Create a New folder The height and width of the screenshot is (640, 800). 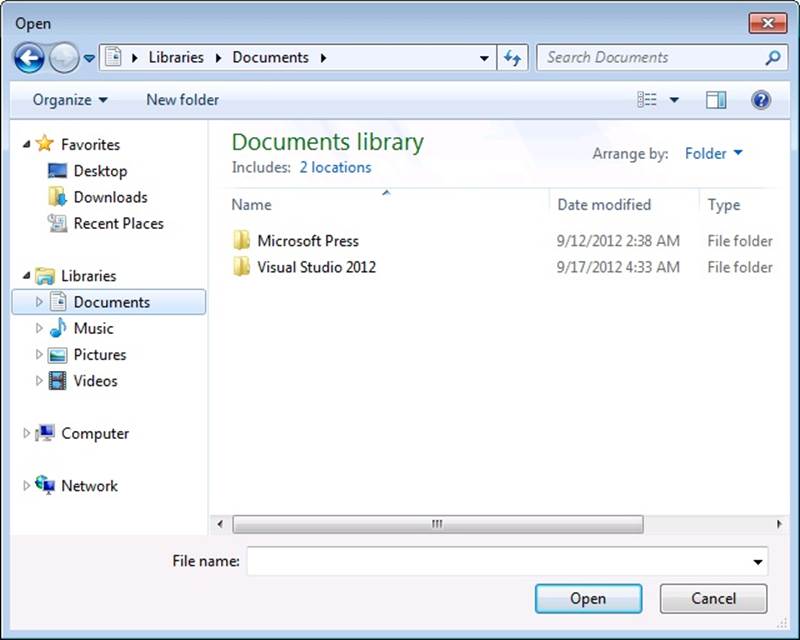[x=183, y=100]
